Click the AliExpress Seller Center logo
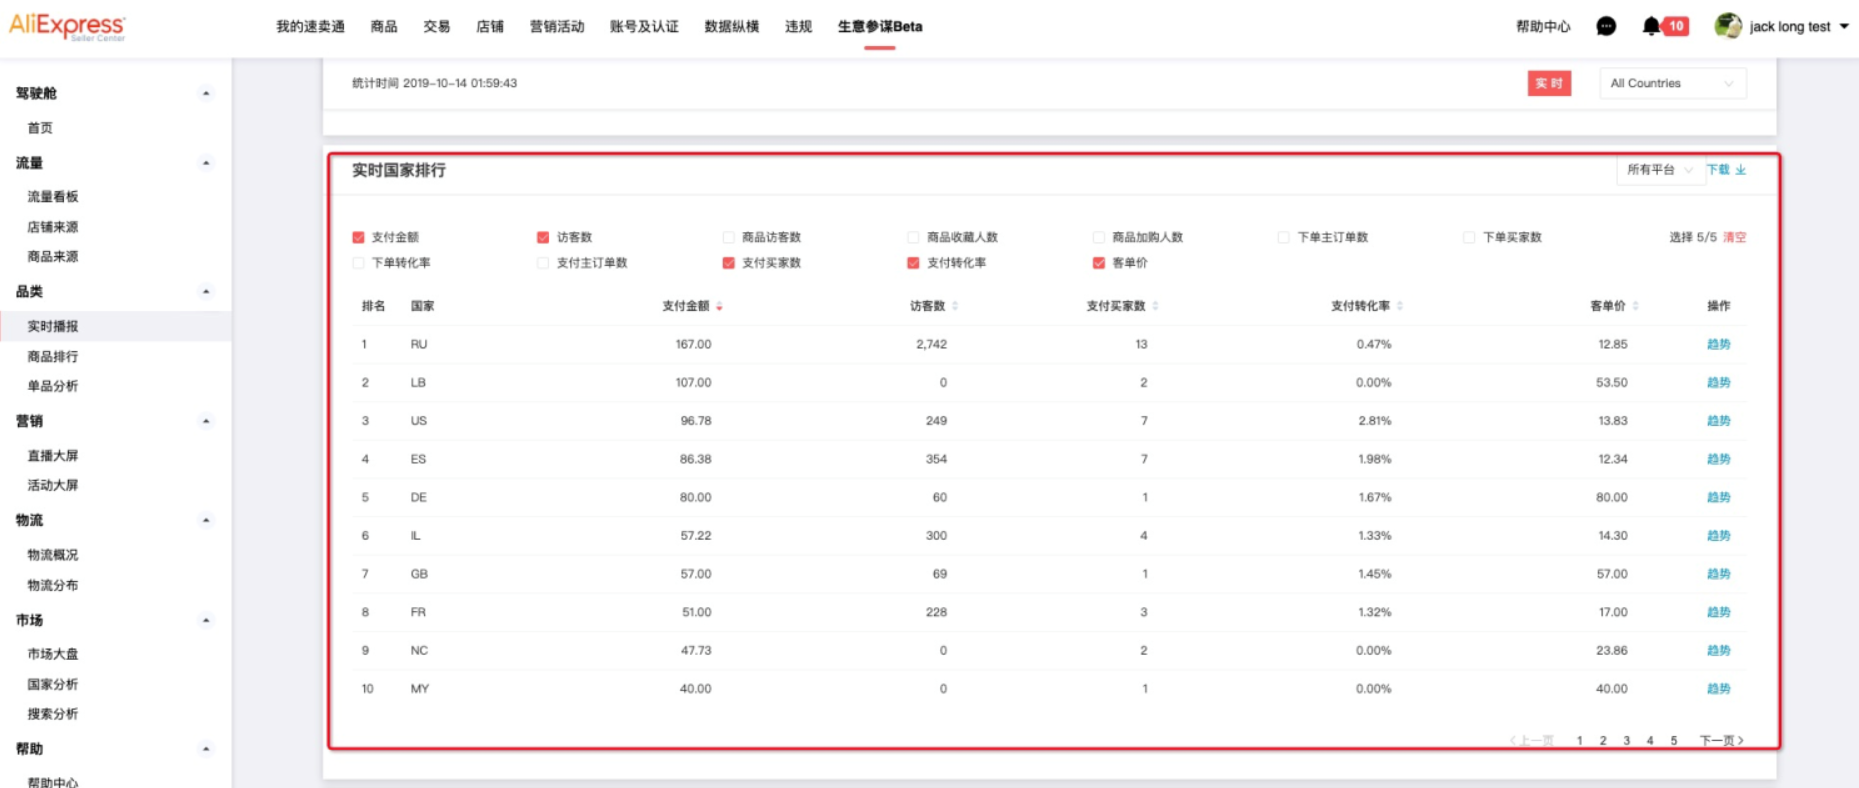1859x788 pixels. tap(67, 27)
